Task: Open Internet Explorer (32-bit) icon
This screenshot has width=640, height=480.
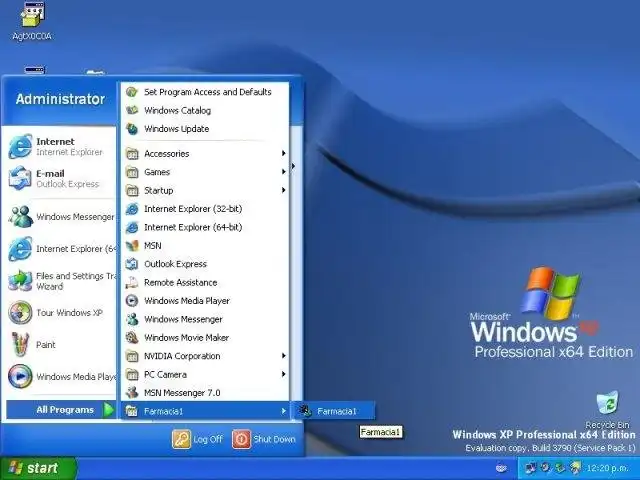Action: [132, 209]
